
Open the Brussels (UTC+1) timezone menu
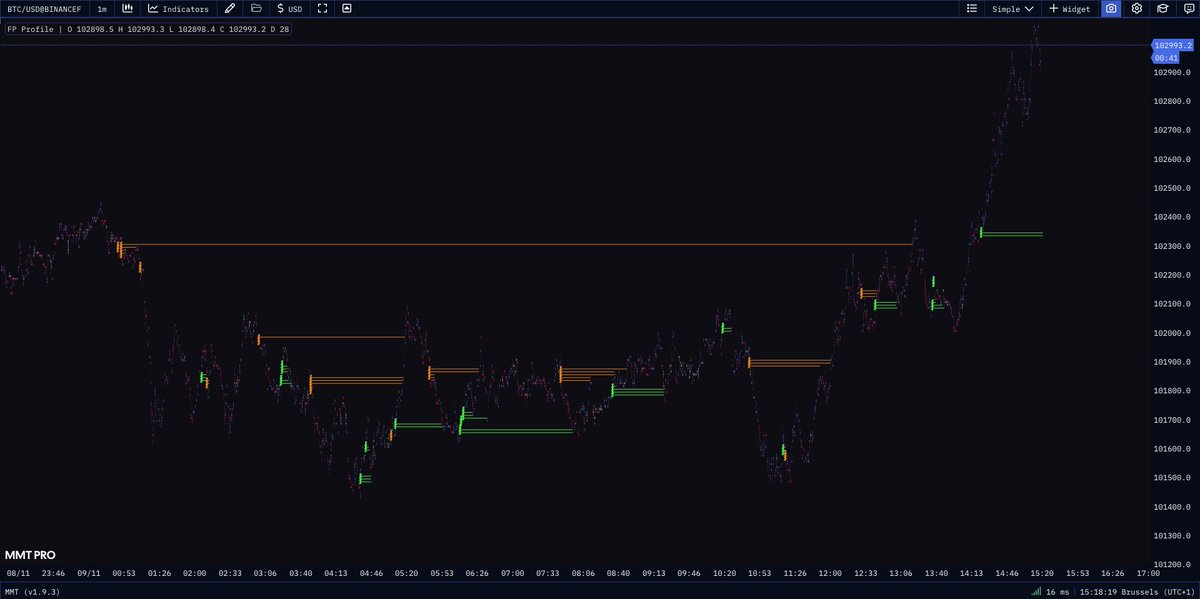pyautogui.click(x=1135, y=591)
